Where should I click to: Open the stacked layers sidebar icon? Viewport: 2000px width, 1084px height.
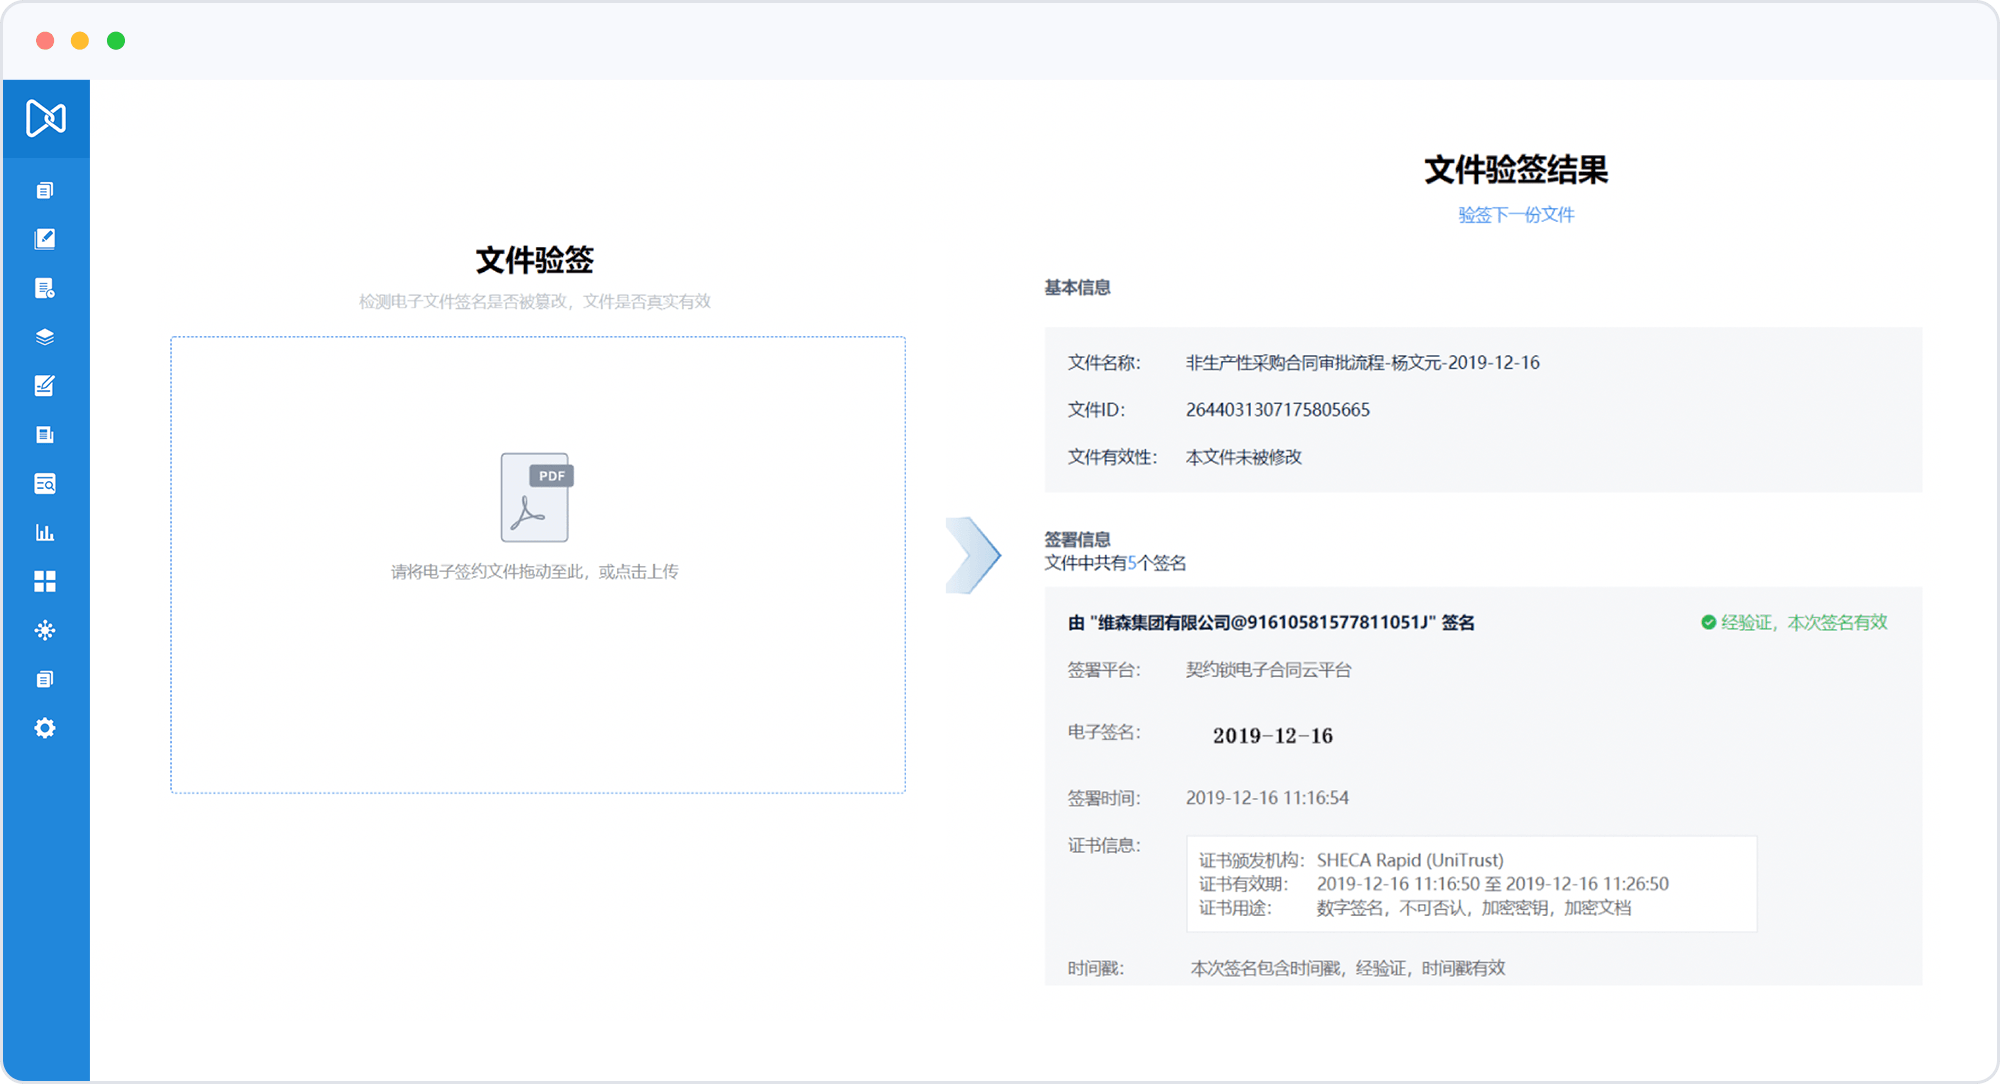click(x=45, y=337)
